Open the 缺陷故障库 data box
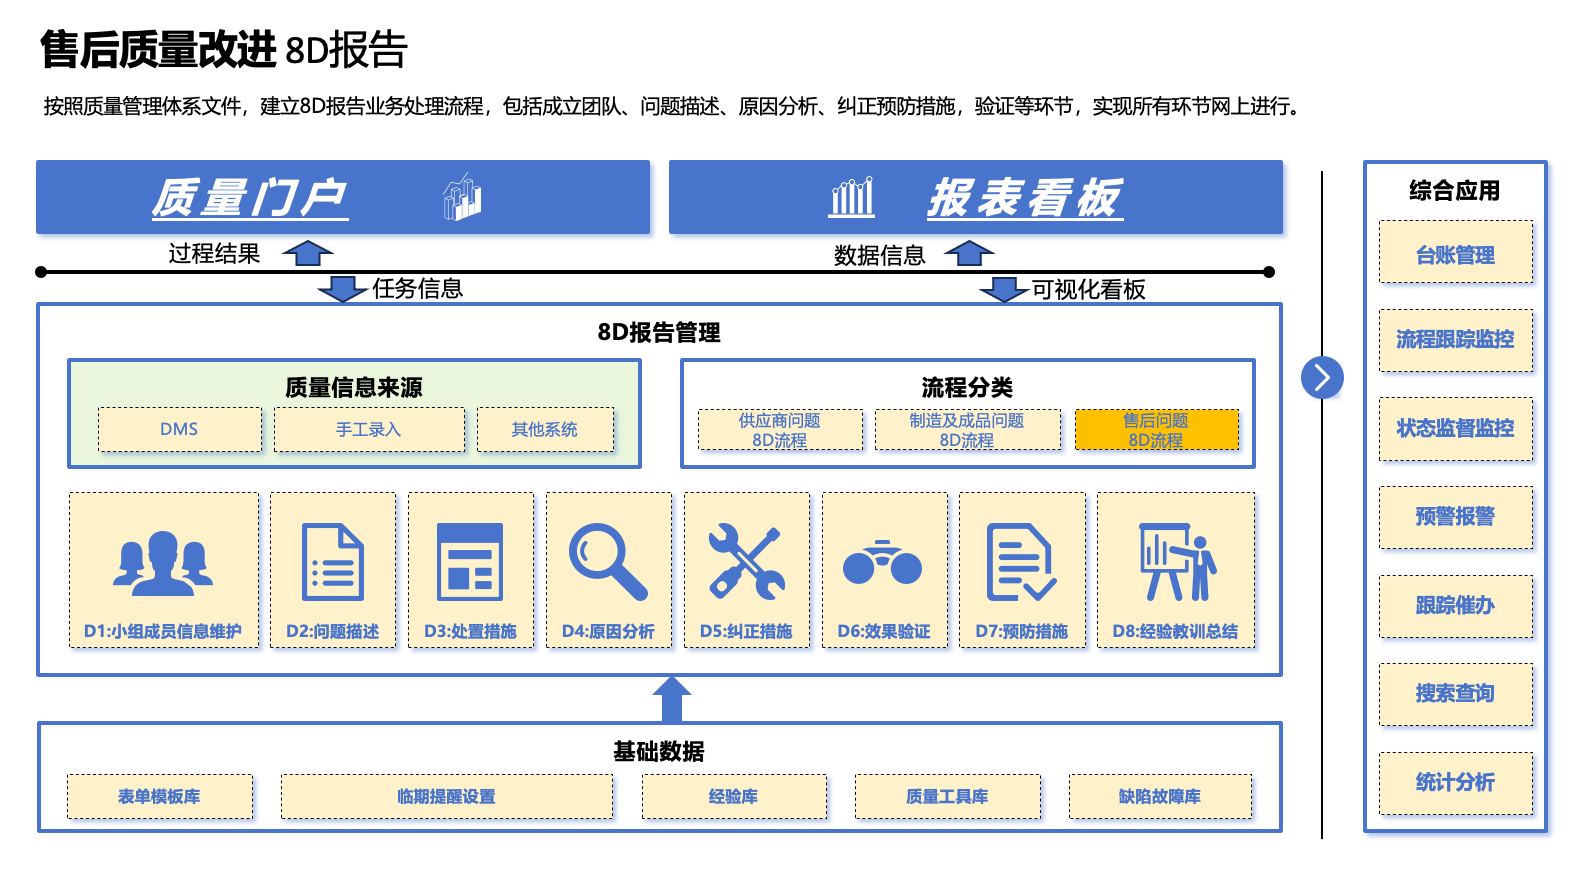The image size is (1574, 886). coord(1160,796)
